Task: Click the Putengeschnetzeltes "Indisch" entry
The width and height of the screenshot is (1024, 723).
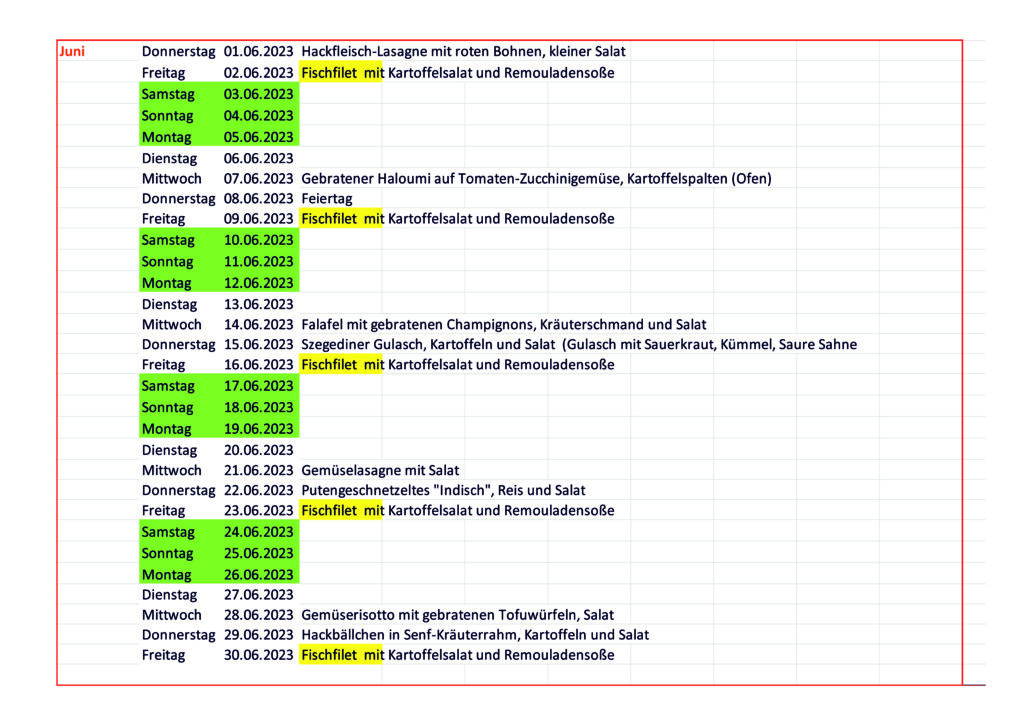Action: tap(443, 490)
